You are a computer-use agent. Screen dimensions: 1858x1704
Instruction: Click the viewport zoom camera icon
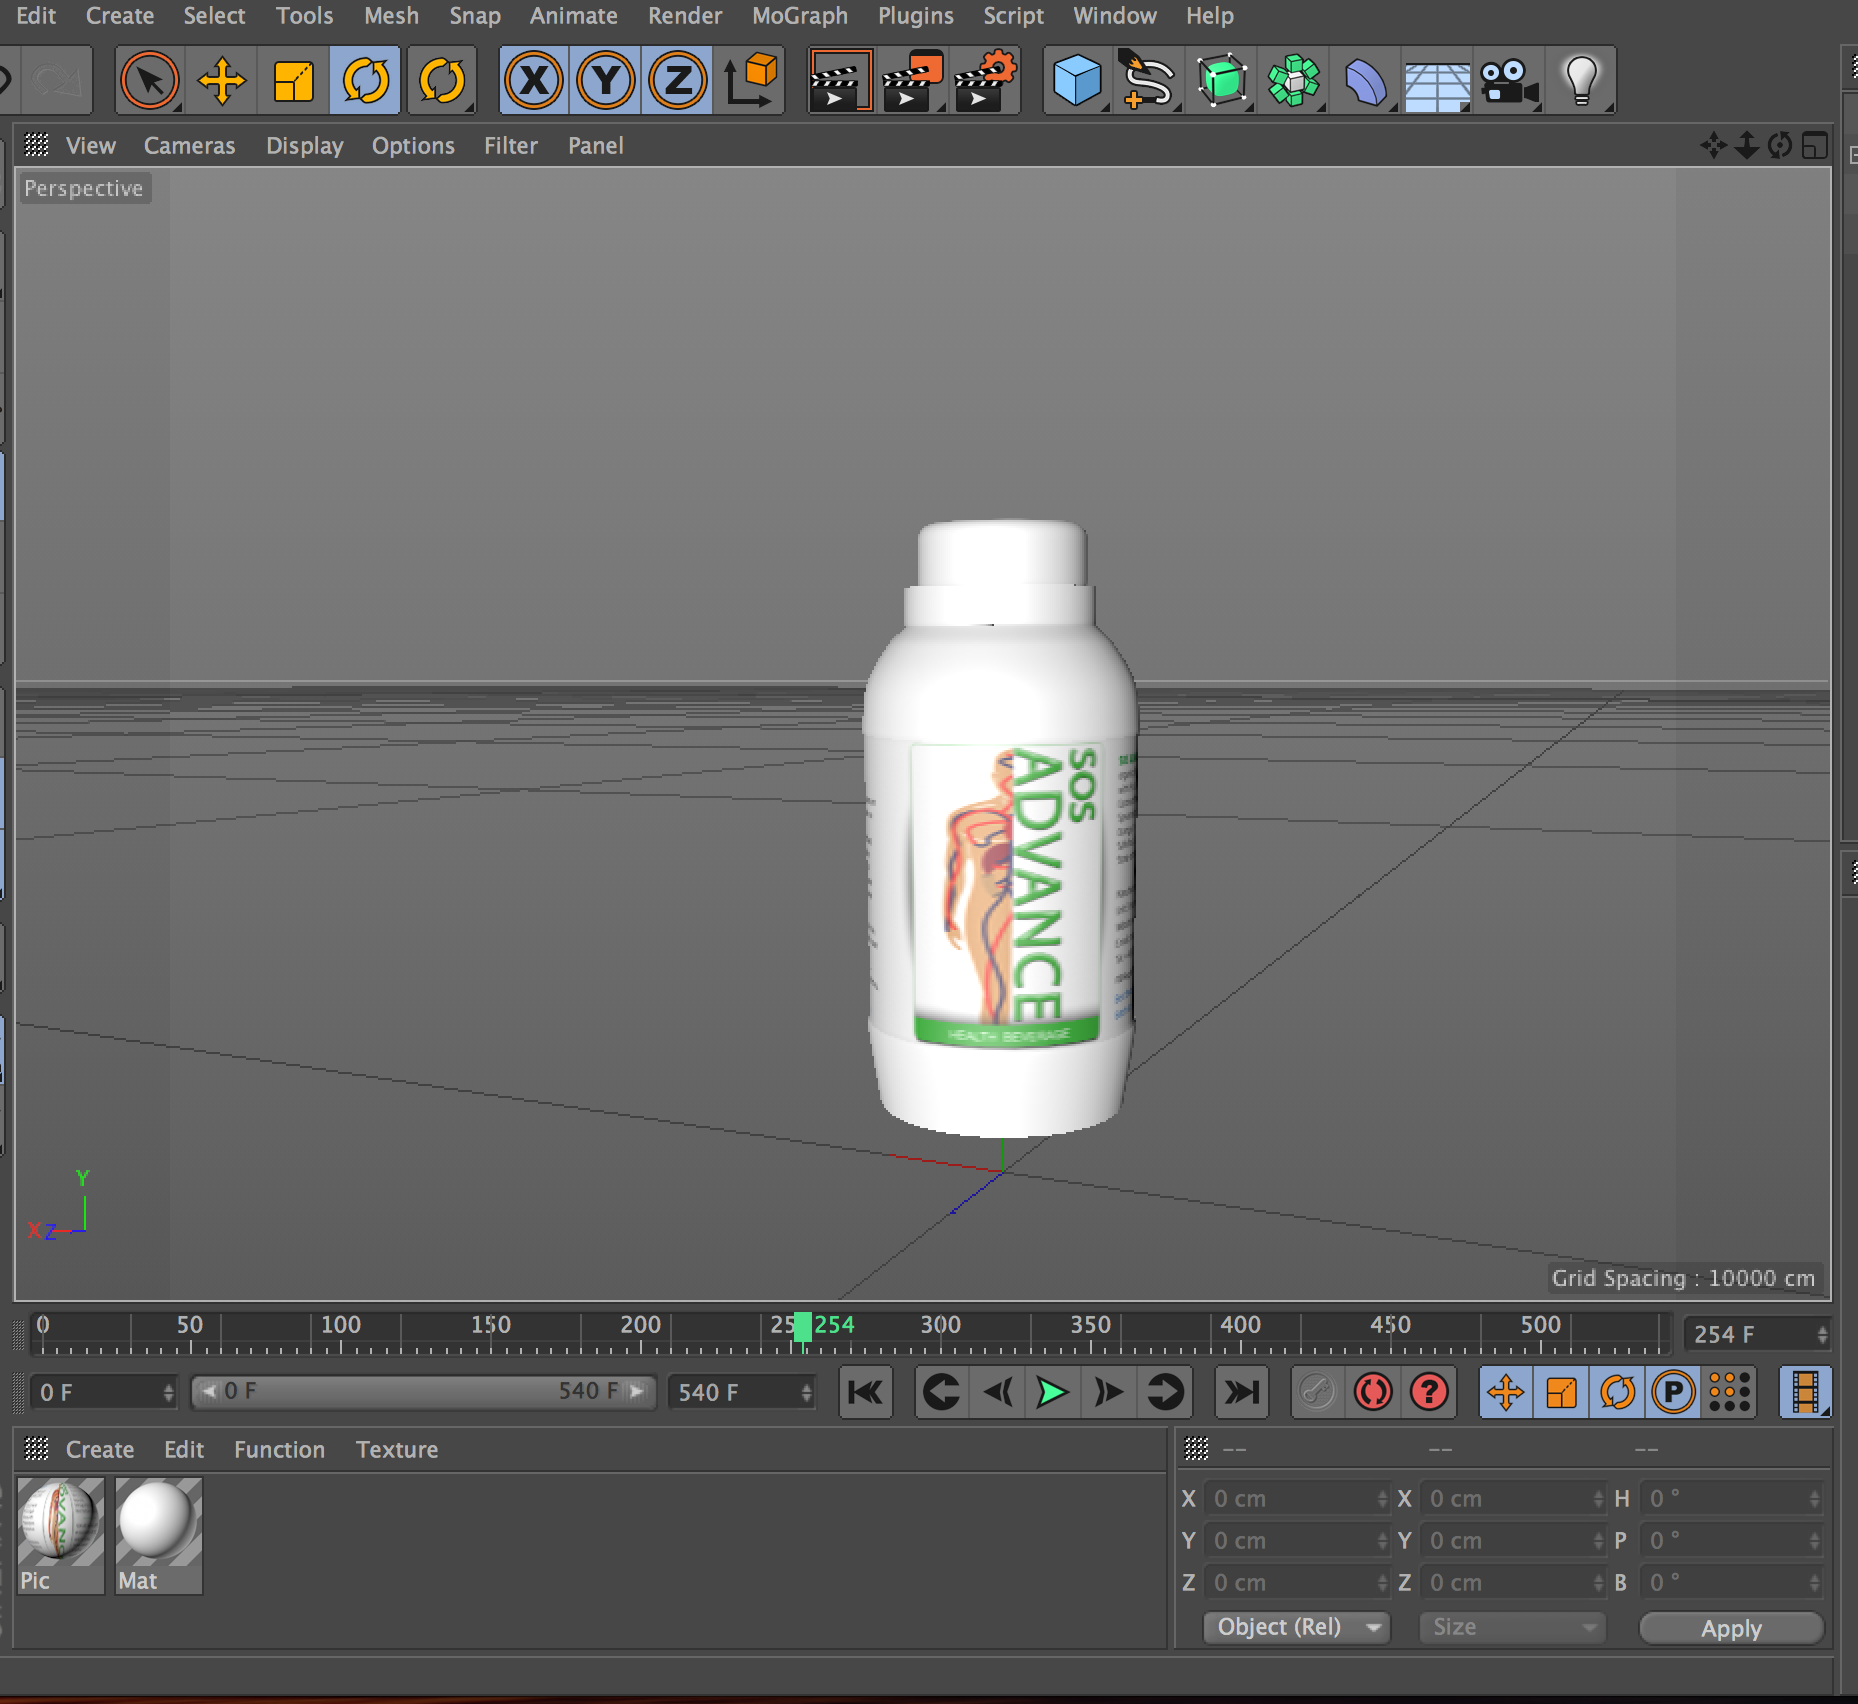coord(1746,146)
